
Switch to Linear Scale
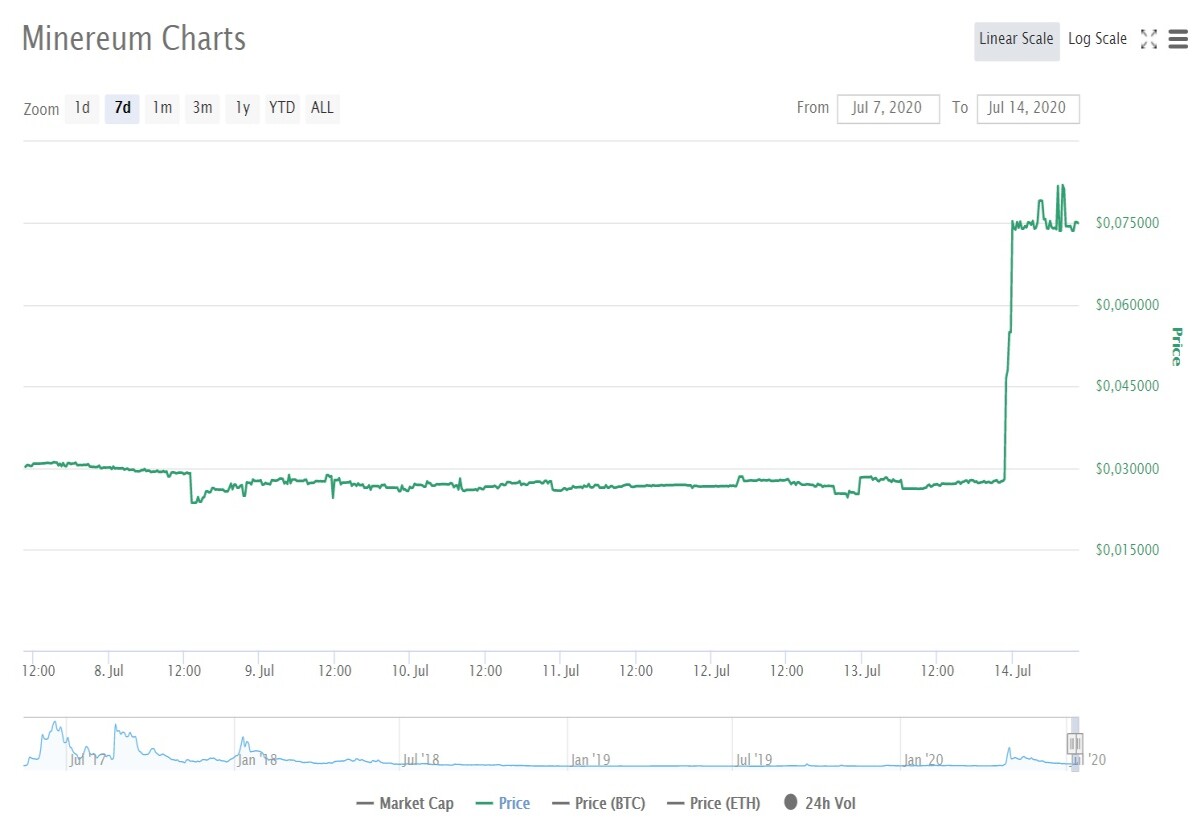point(1017,39)
